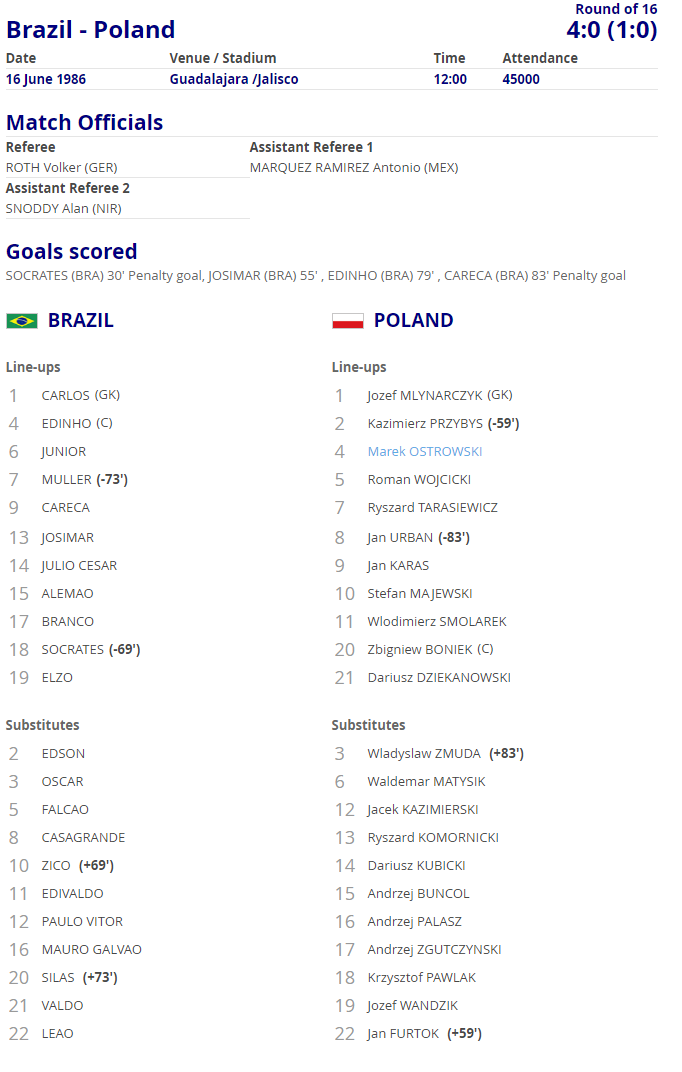Click Jan FURTOK in Poland substitutes

tap(403, 1034)
